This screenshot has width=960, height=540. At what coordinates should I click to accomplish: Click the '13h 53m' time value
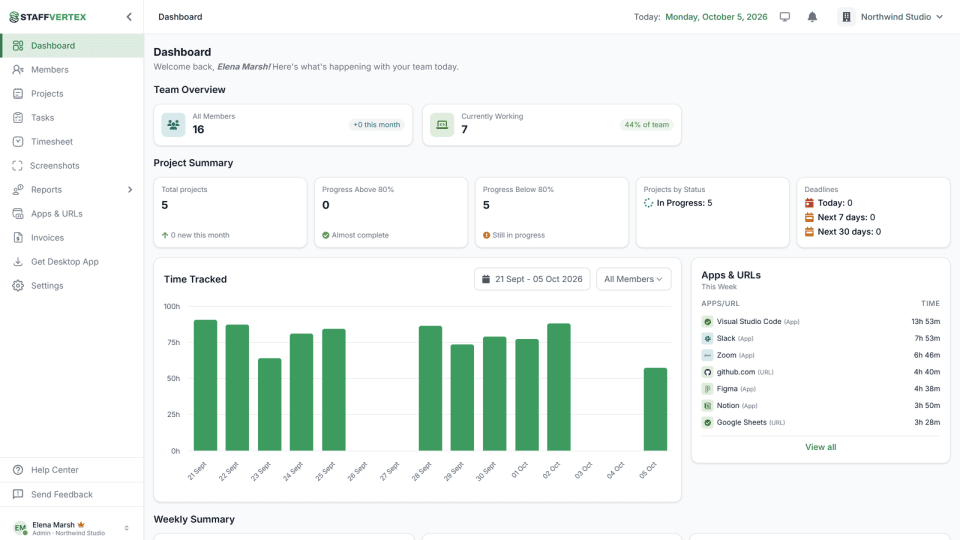pyautogui.click(x=926, y=321)
